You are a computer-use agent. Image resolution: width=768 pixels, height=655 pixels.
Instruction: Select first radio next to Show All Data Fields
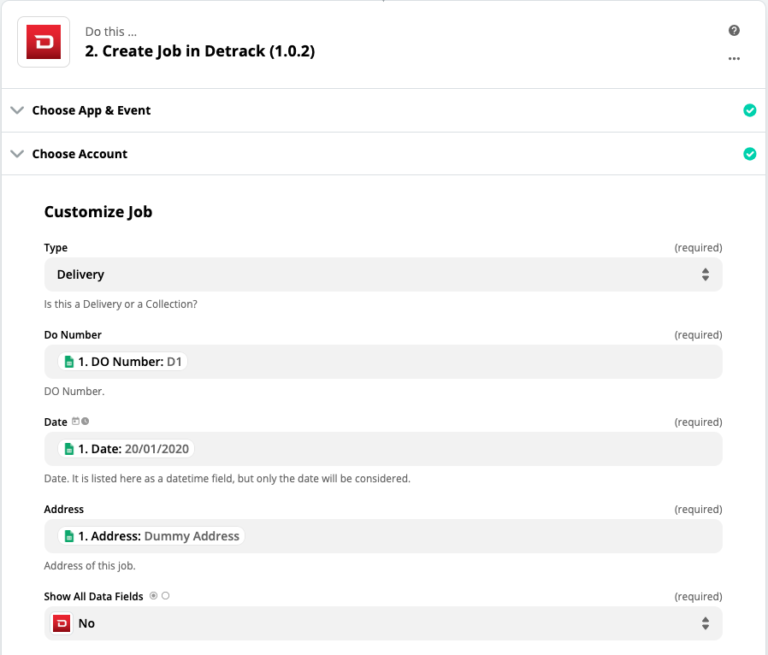153,596
